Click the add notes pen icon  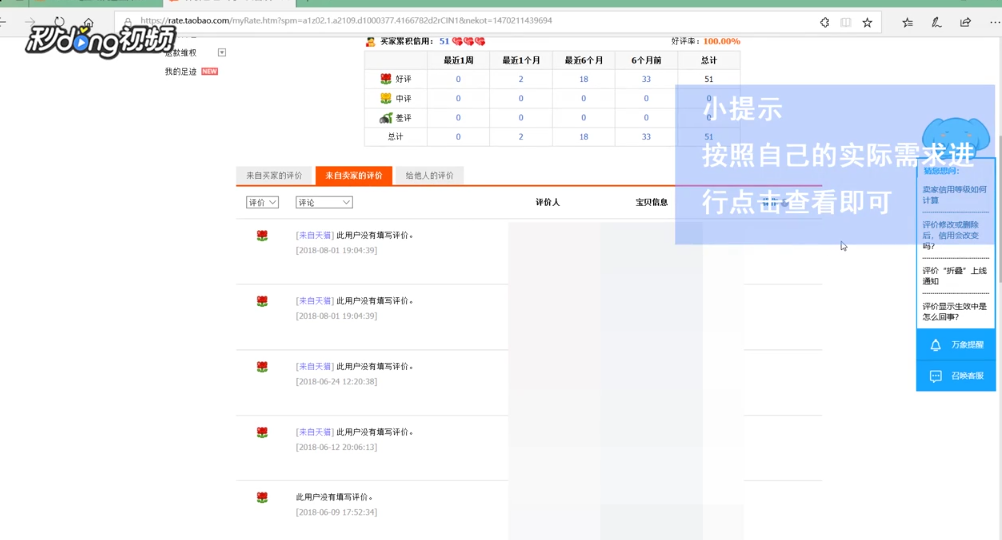[x=936, y=22]
